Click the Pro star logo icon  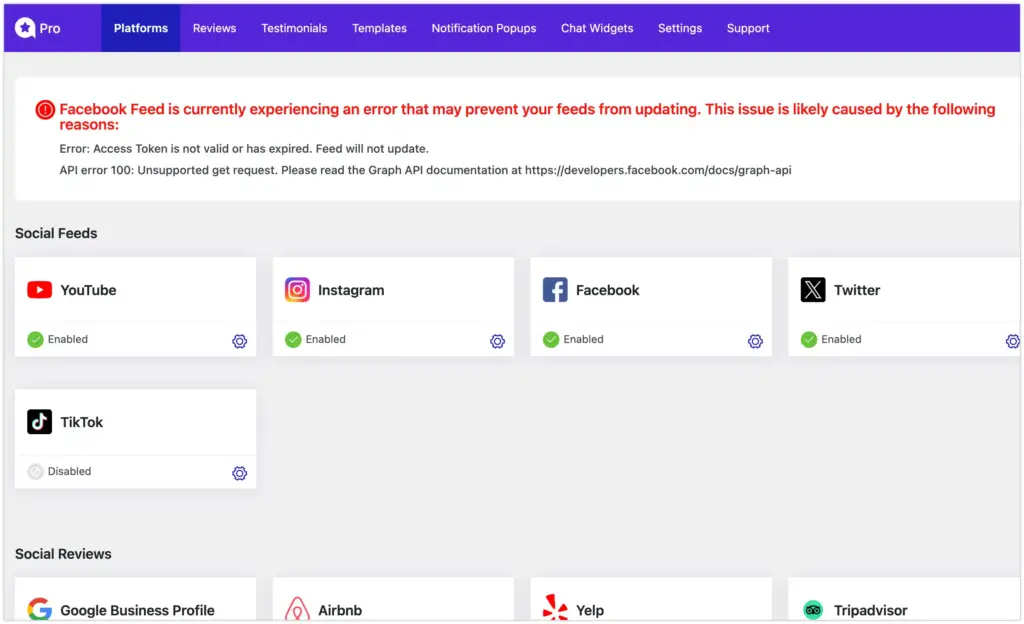tap(25, 28)
